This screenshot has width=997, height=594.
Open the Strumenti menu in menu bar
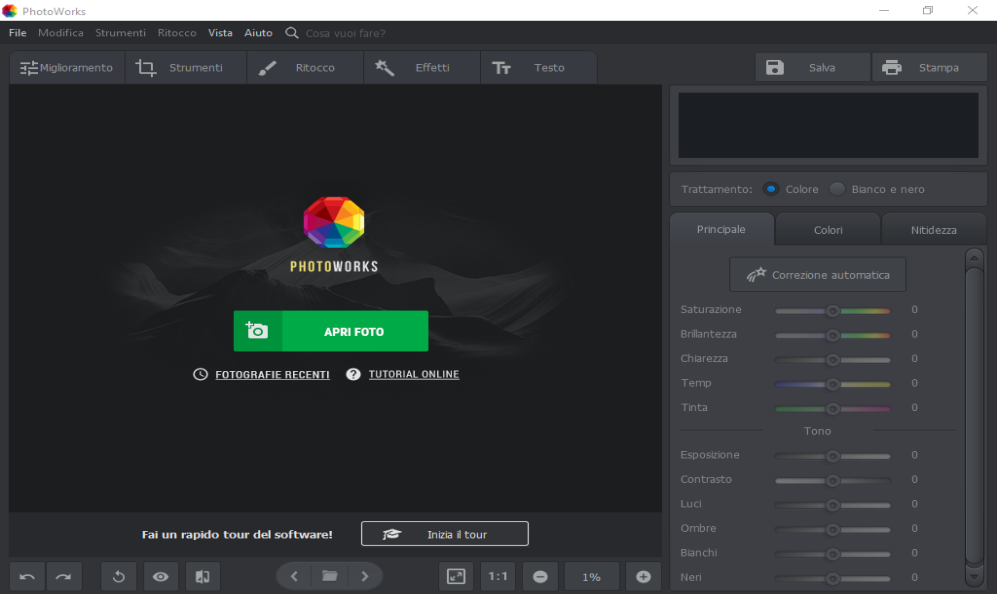click(x=120, y=33)
